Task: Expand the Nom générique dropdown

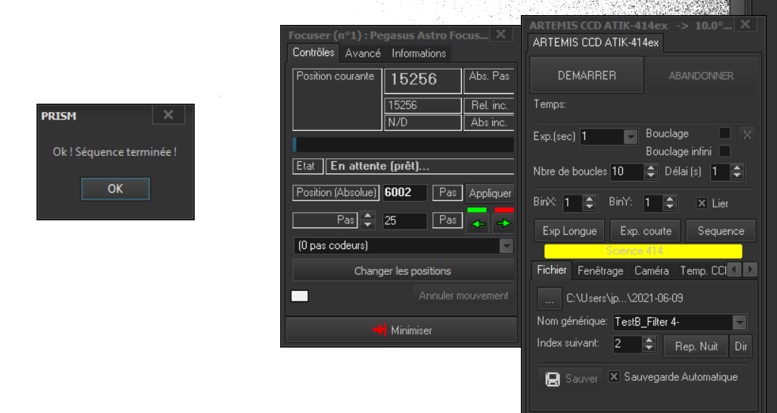Action: pos(740,321)
